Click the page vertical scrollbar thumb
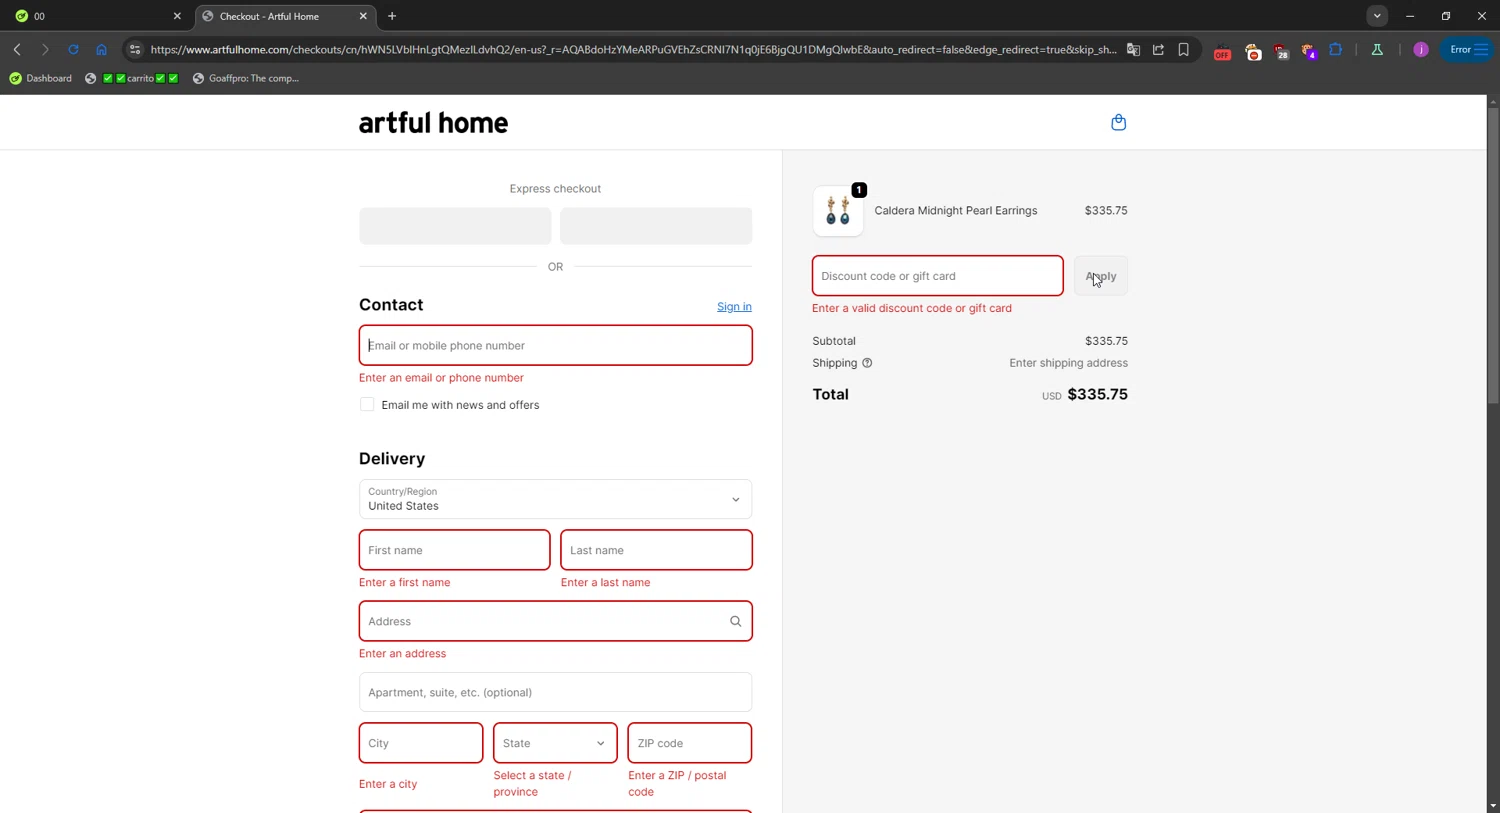Screen dimensions: 1500x813 coord(1493,255)
